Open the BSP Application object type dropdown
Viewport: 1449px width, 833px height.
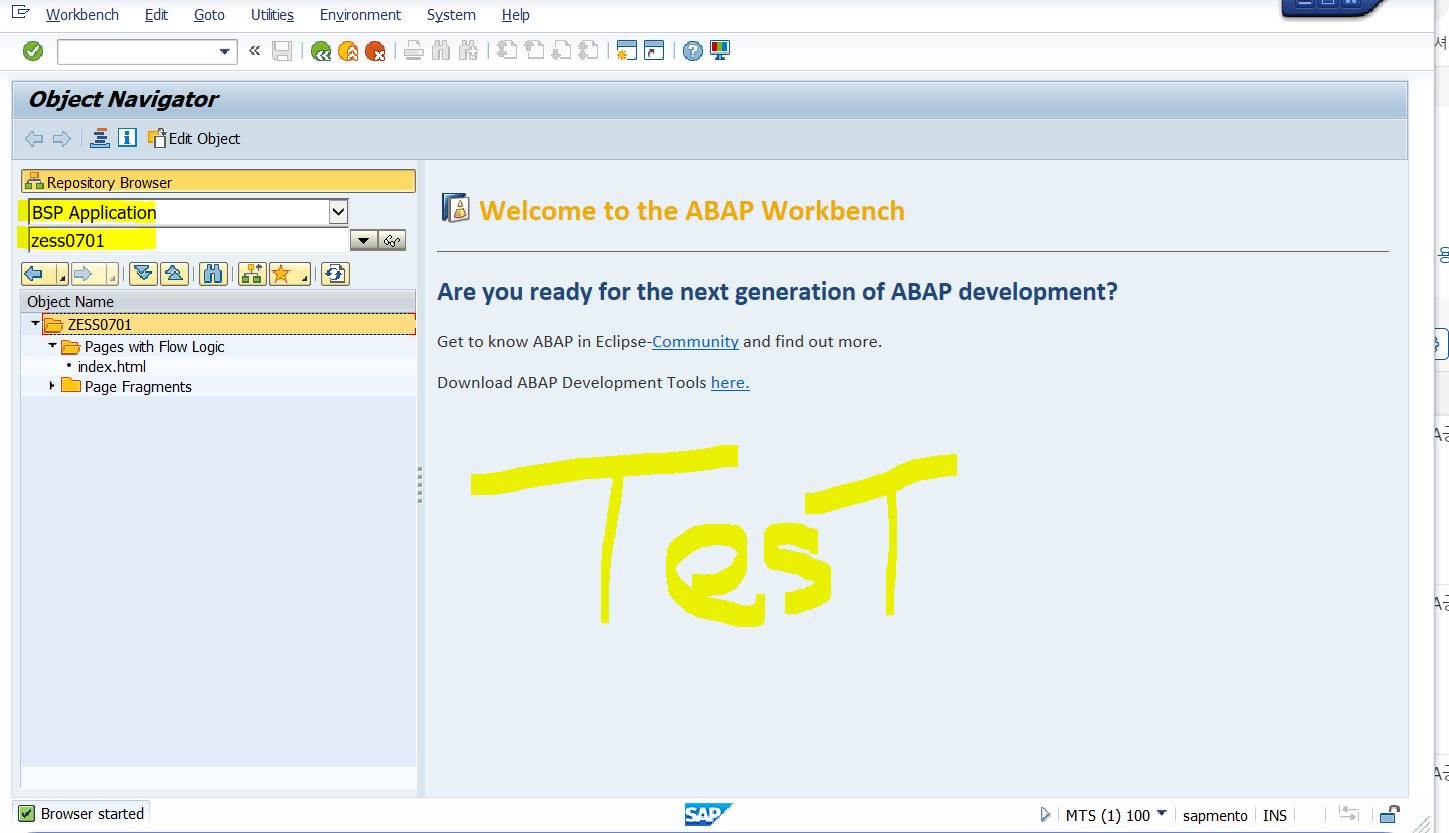tap(338, 212)
